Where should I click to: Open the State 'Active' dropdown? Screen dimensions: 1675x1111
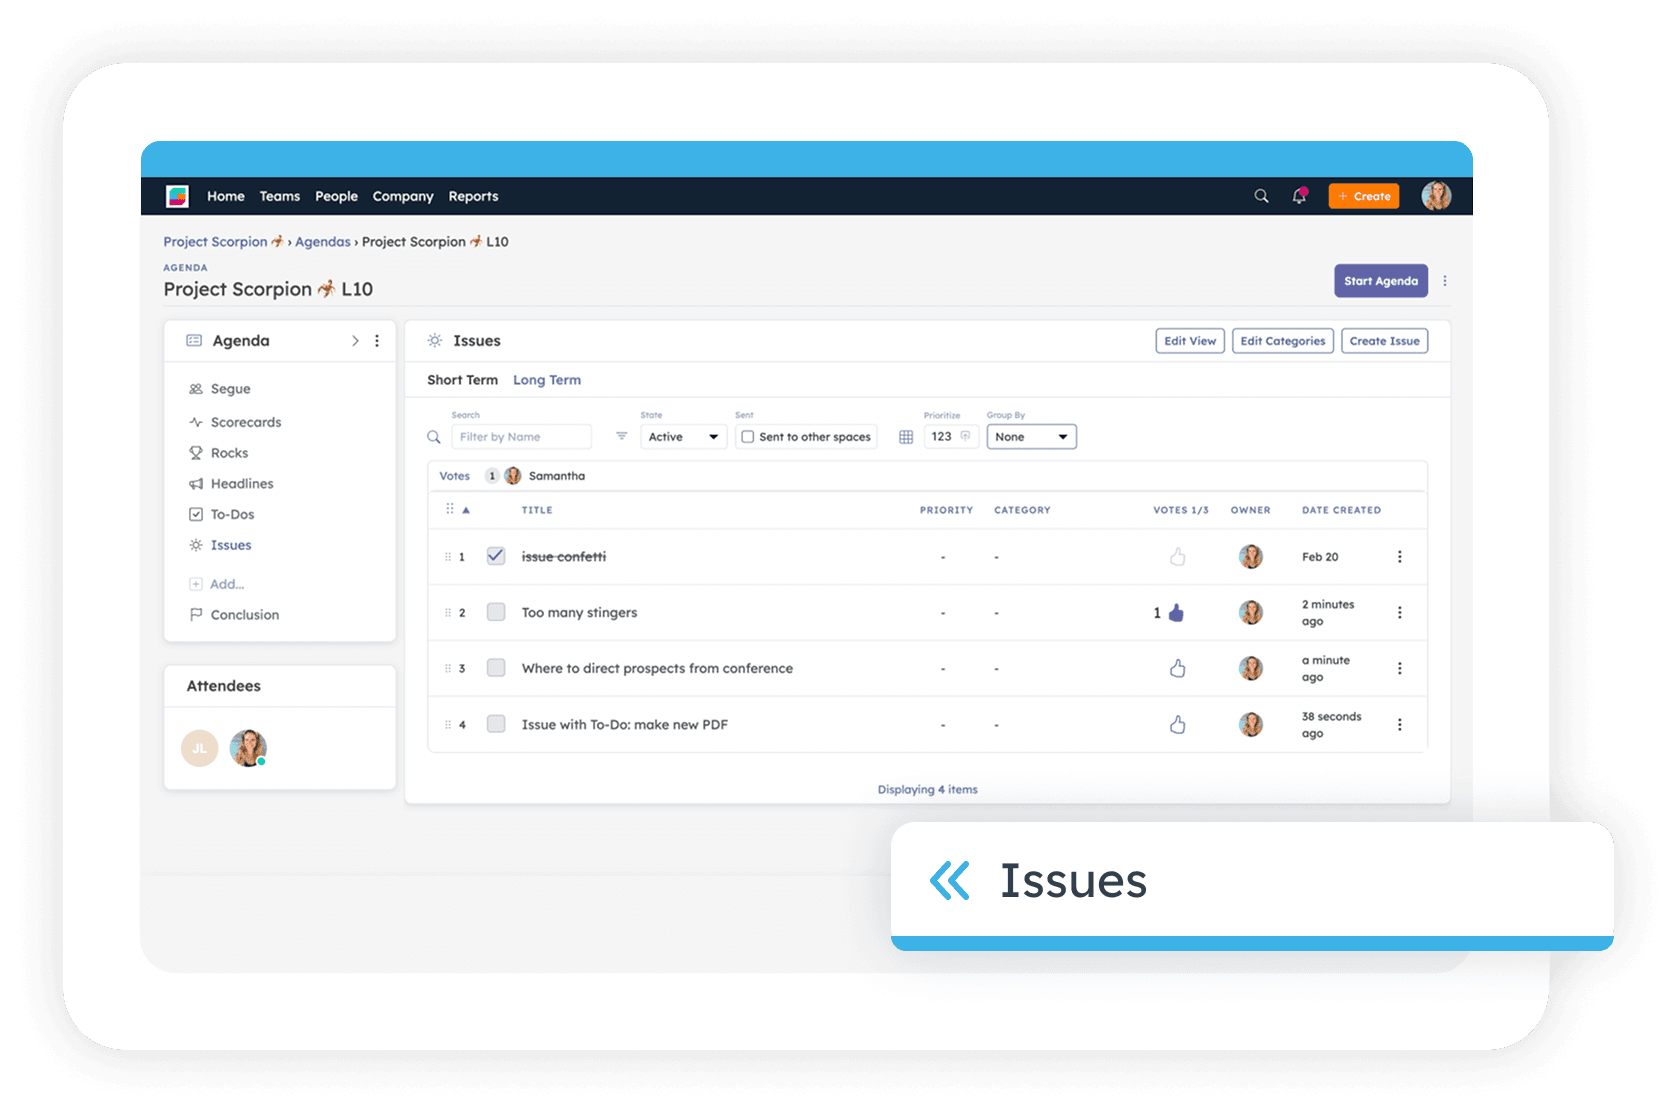click(x=683, y=437)
